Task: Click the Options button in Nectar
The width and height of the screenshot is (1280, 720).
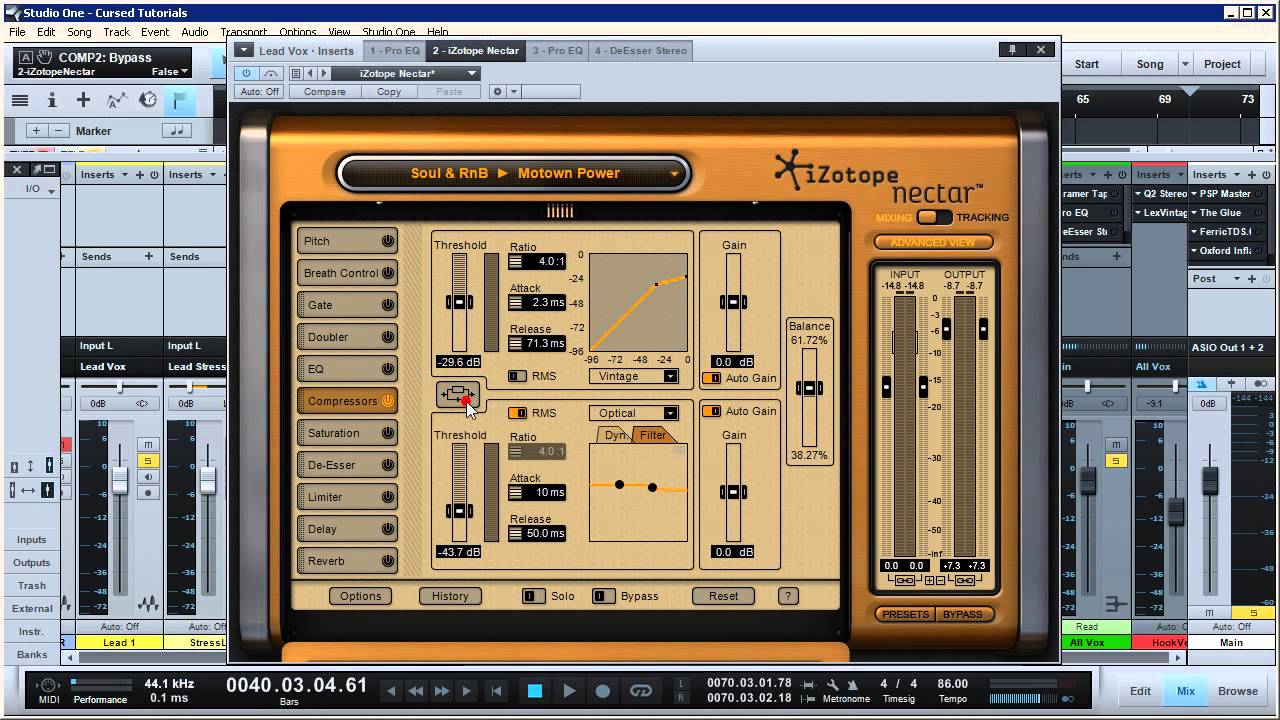Action: pos(360,596)
